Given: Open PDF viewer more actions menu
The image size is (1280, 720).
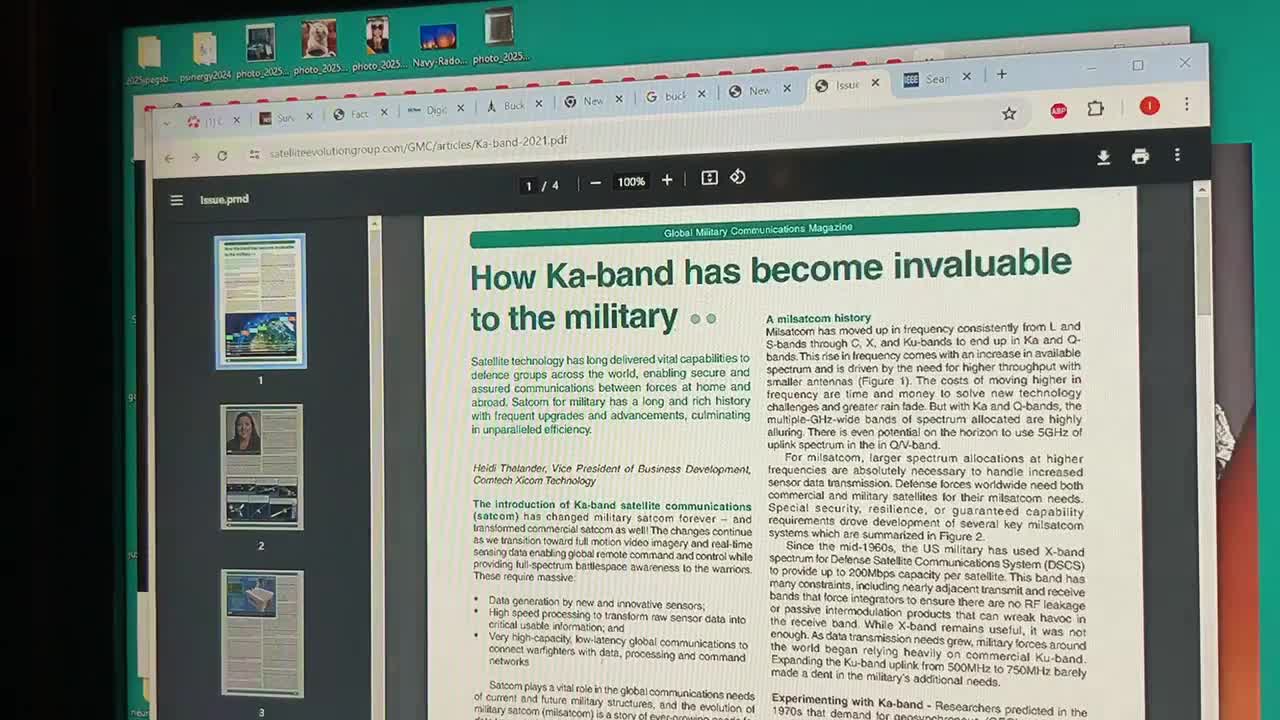Looking at the screenshot, I should tap(1177, 155).
